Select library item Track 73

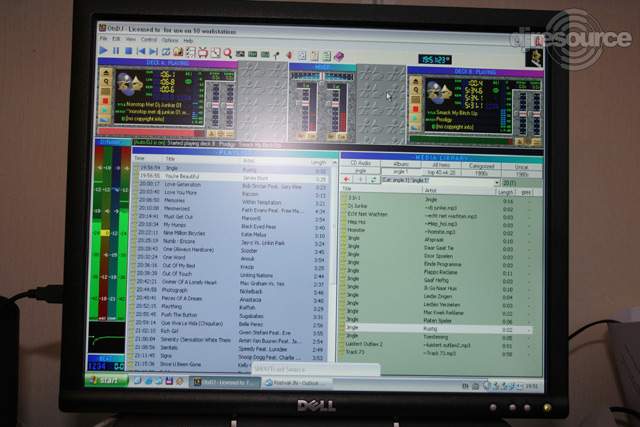click(x=437, y=353)
